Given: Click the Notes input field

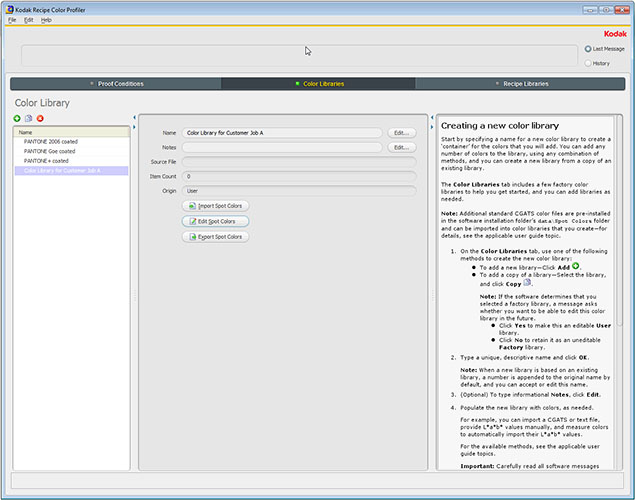Looking at the screenshot, I should 282,147.
